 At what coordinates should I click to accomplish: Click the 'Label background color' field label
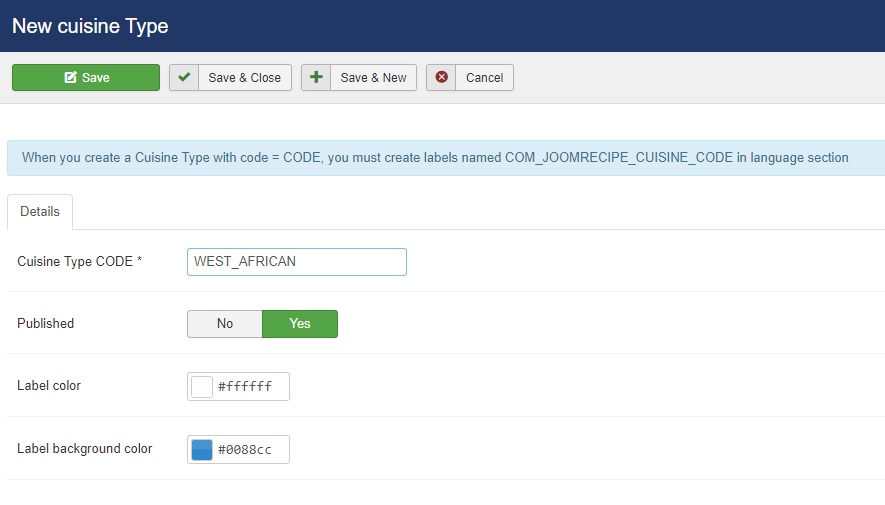point(85,449)
